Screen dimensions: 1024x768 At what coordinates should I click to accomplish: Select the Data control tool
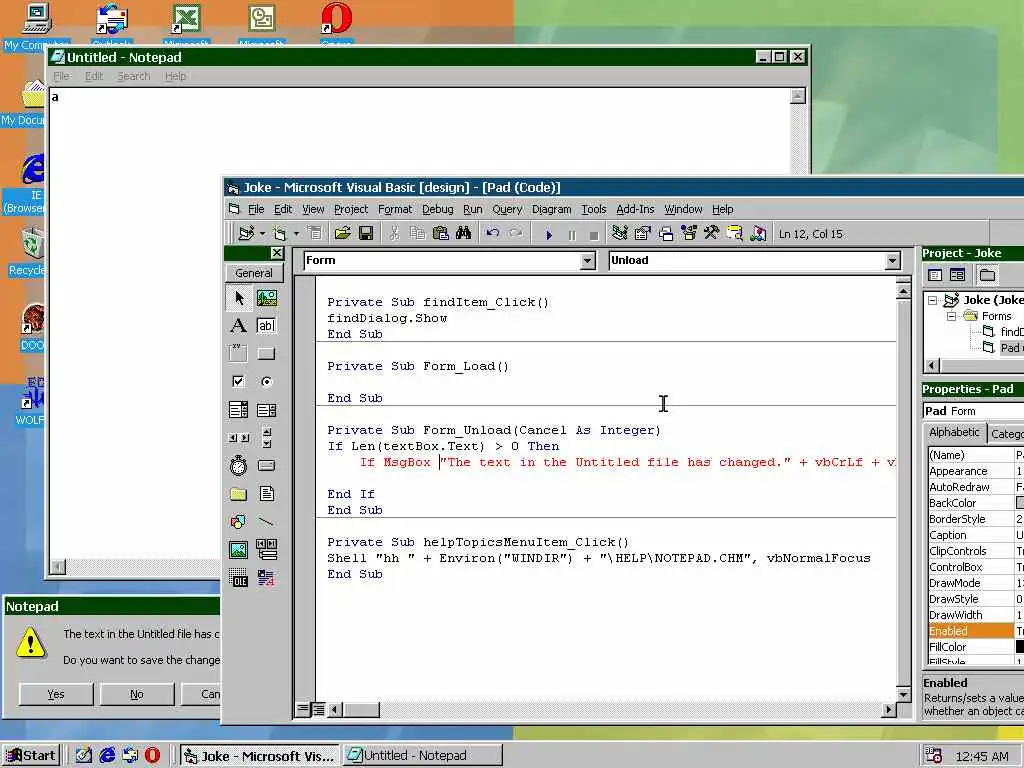(x=266, y=550)
